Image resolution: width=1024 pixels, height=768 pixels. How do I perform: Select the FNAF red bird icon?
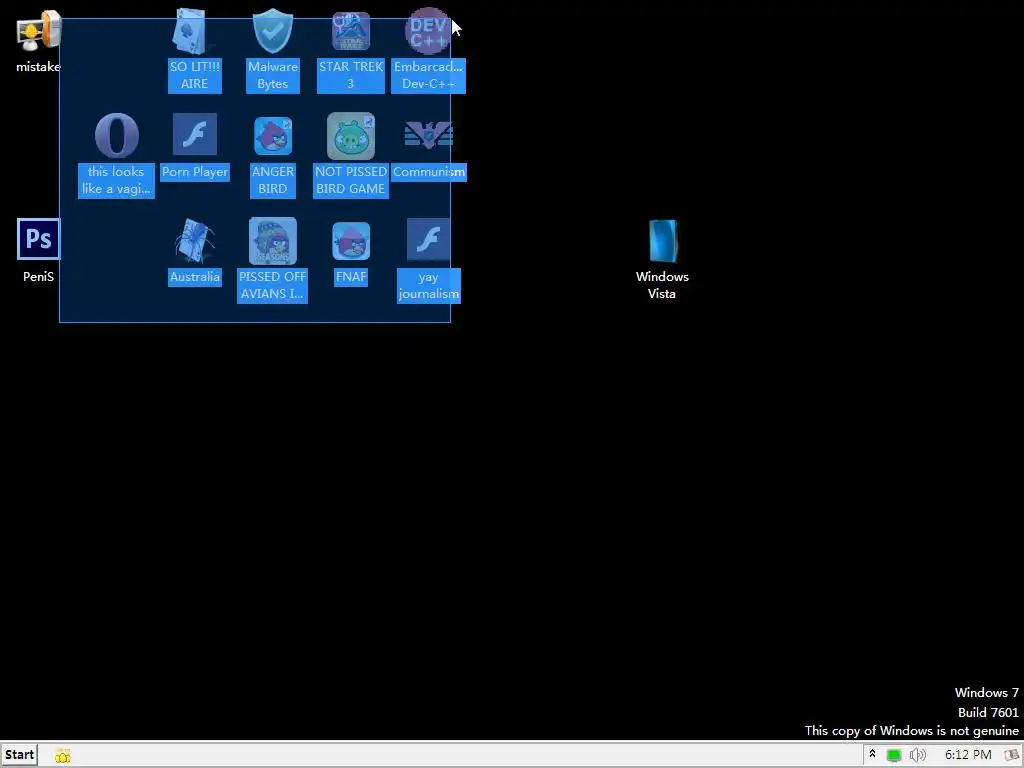point(351,241)
